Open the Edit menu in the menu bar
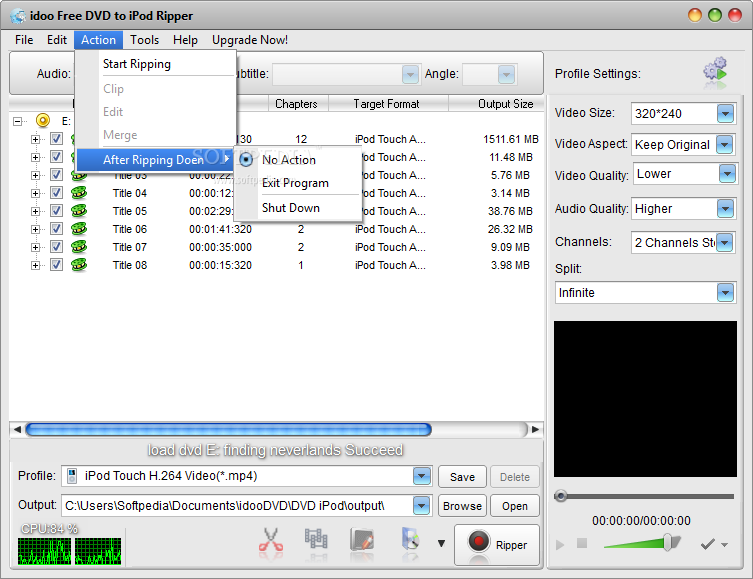The image size is (753, 579). click(x=57, y=40)
